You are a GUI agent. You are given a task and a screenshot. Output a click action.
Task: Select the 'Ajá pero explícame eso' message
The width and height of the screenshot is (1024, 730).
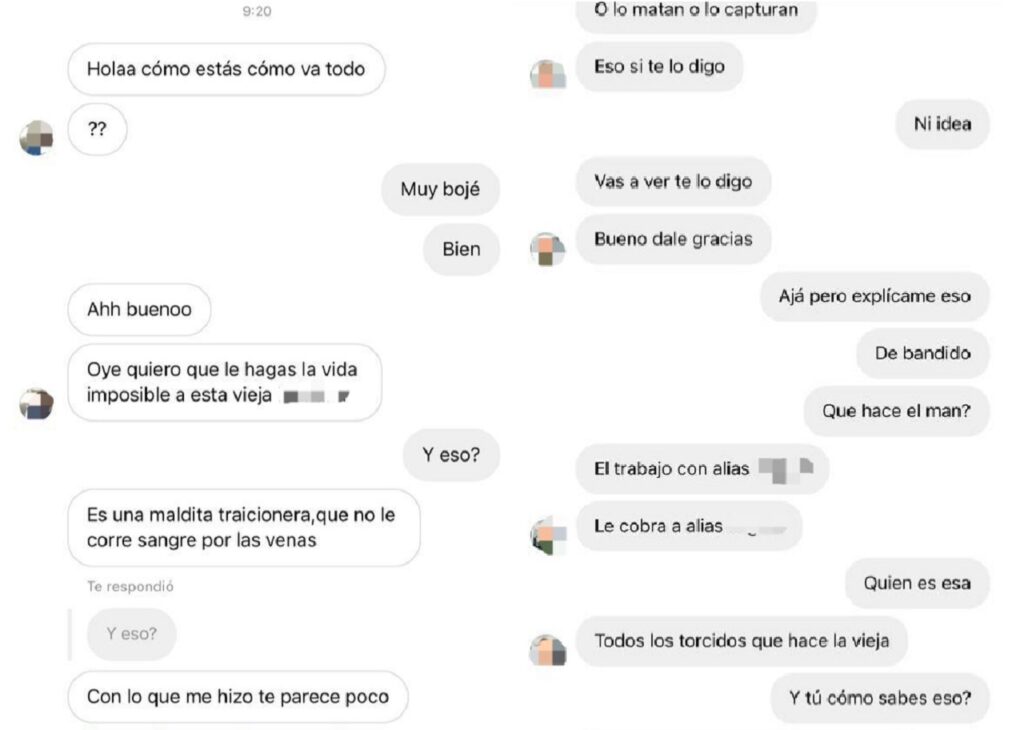click(874, 296)
